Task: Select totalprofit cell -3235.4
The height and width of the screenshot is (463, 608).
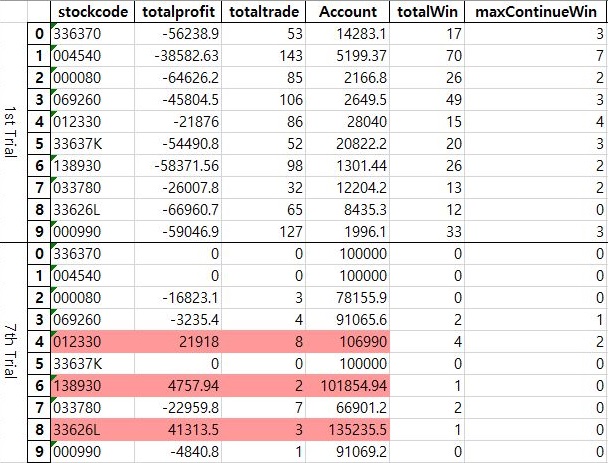Action: click(x=178, y=320)
